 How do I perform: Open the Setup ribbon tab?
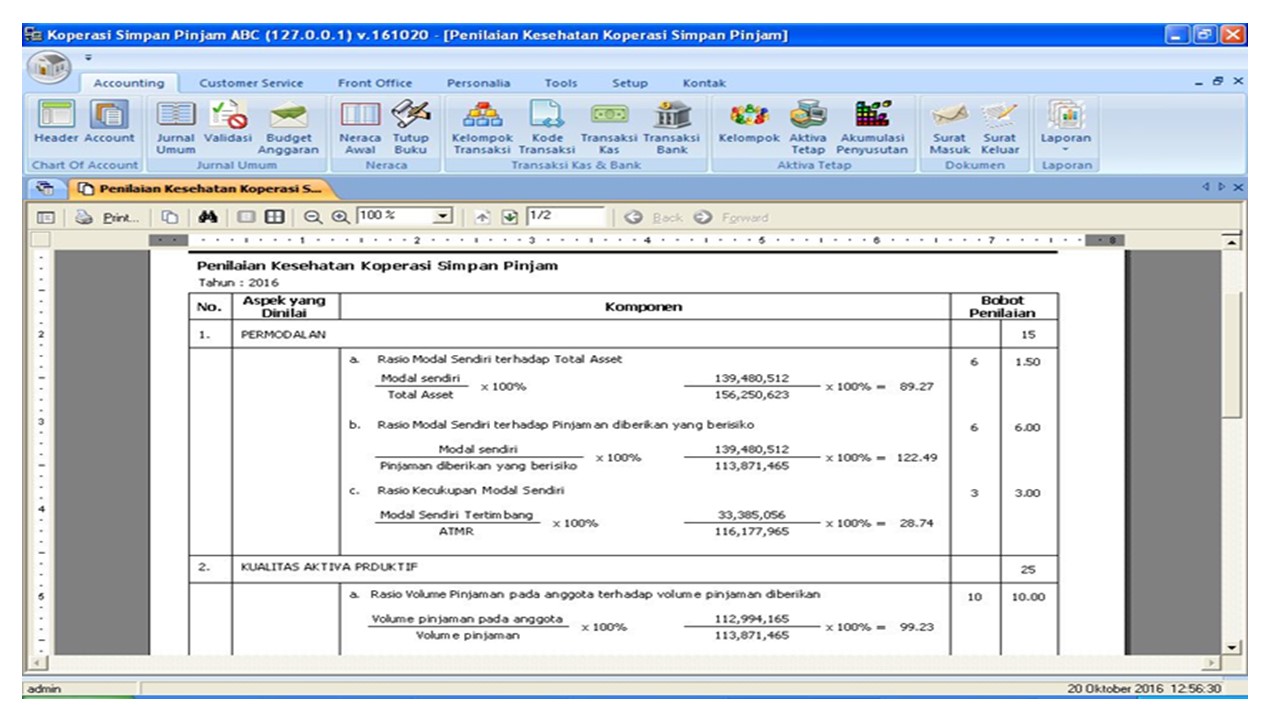(630, 84)
